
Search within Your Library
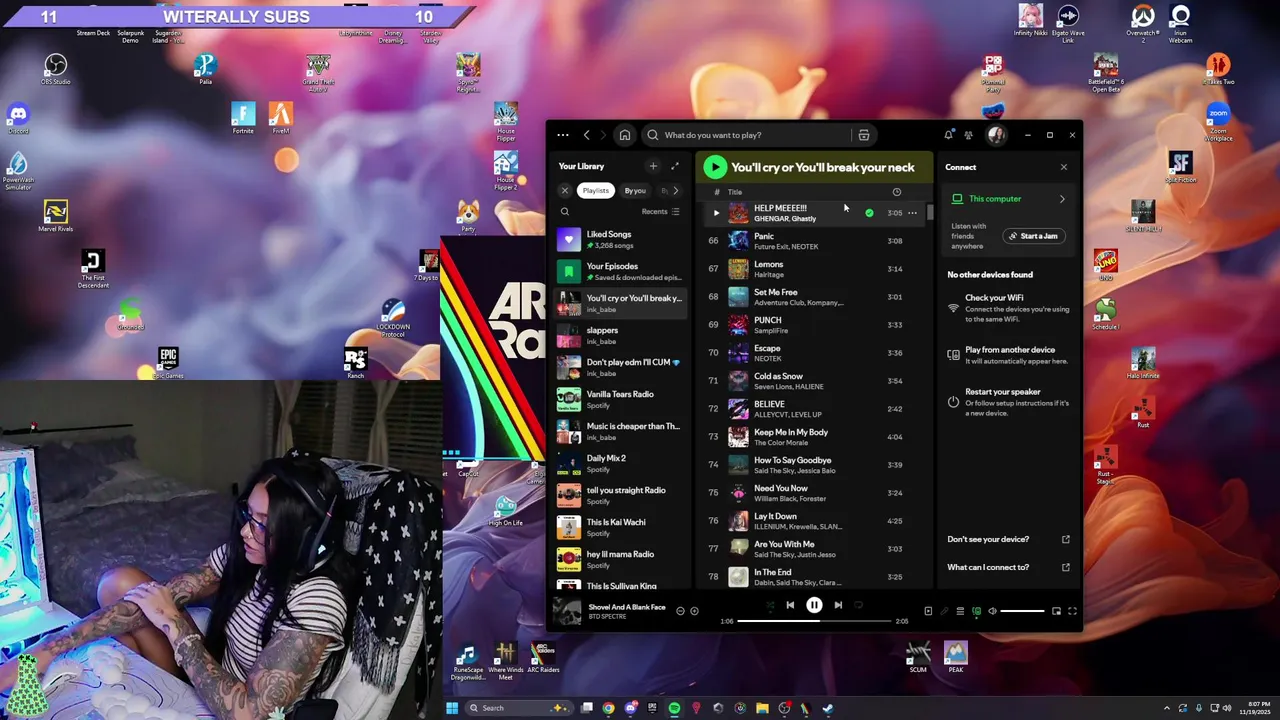(565, 211)
